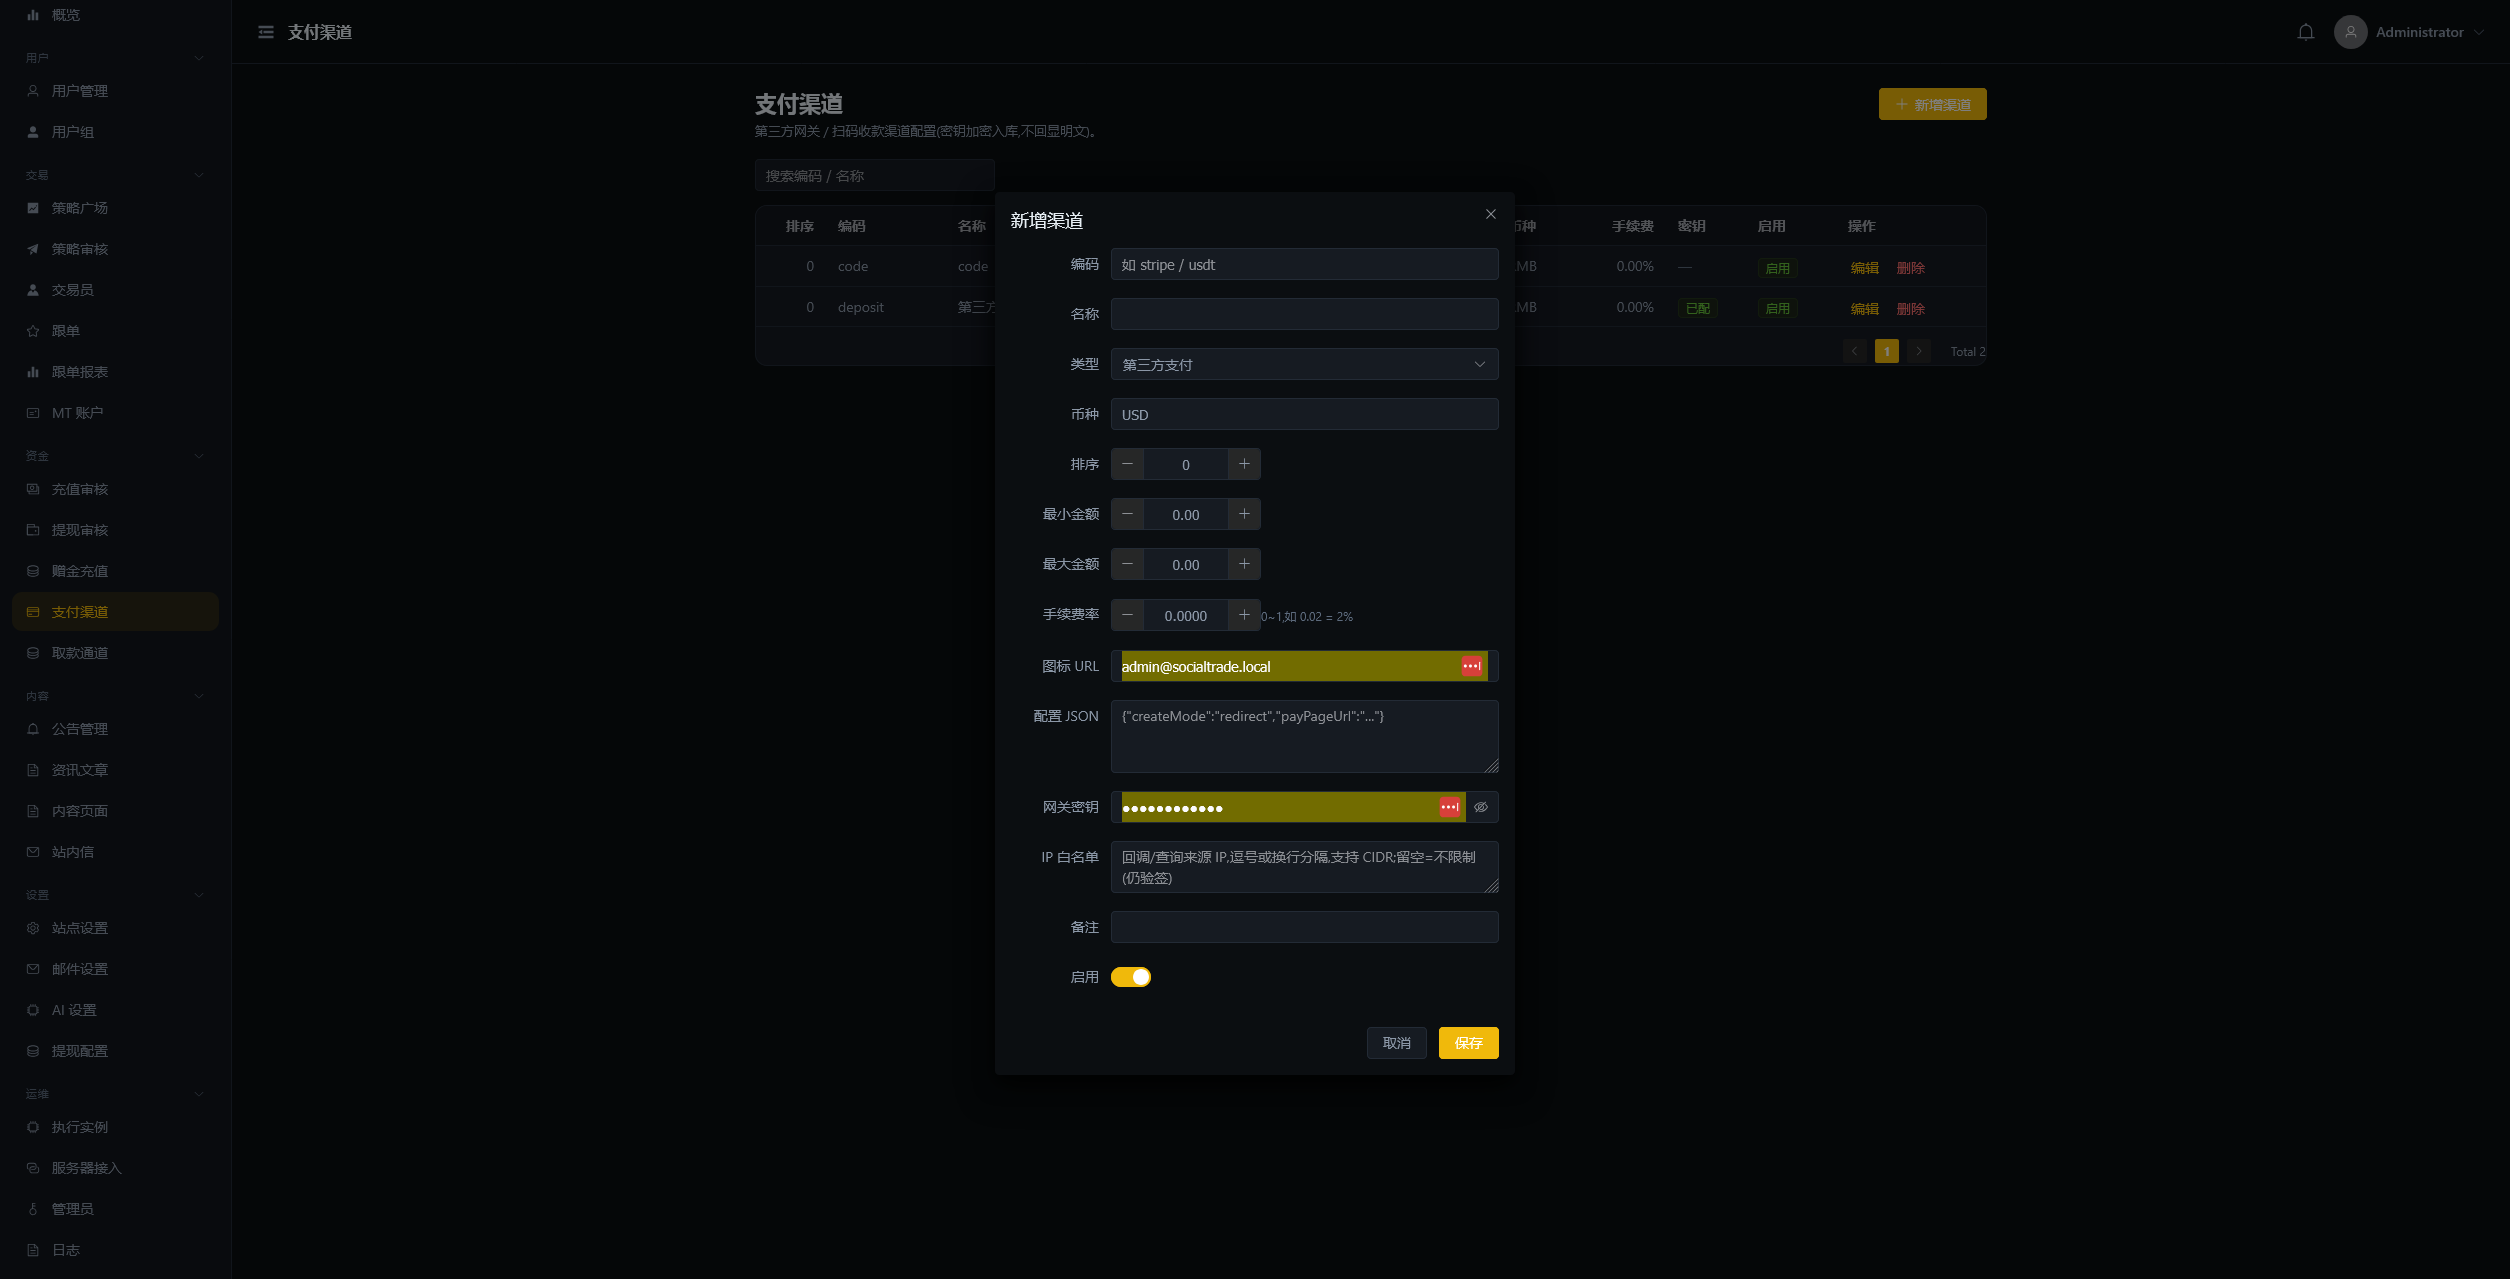Close the 新增渠道 dialog

coord(1491,214)
